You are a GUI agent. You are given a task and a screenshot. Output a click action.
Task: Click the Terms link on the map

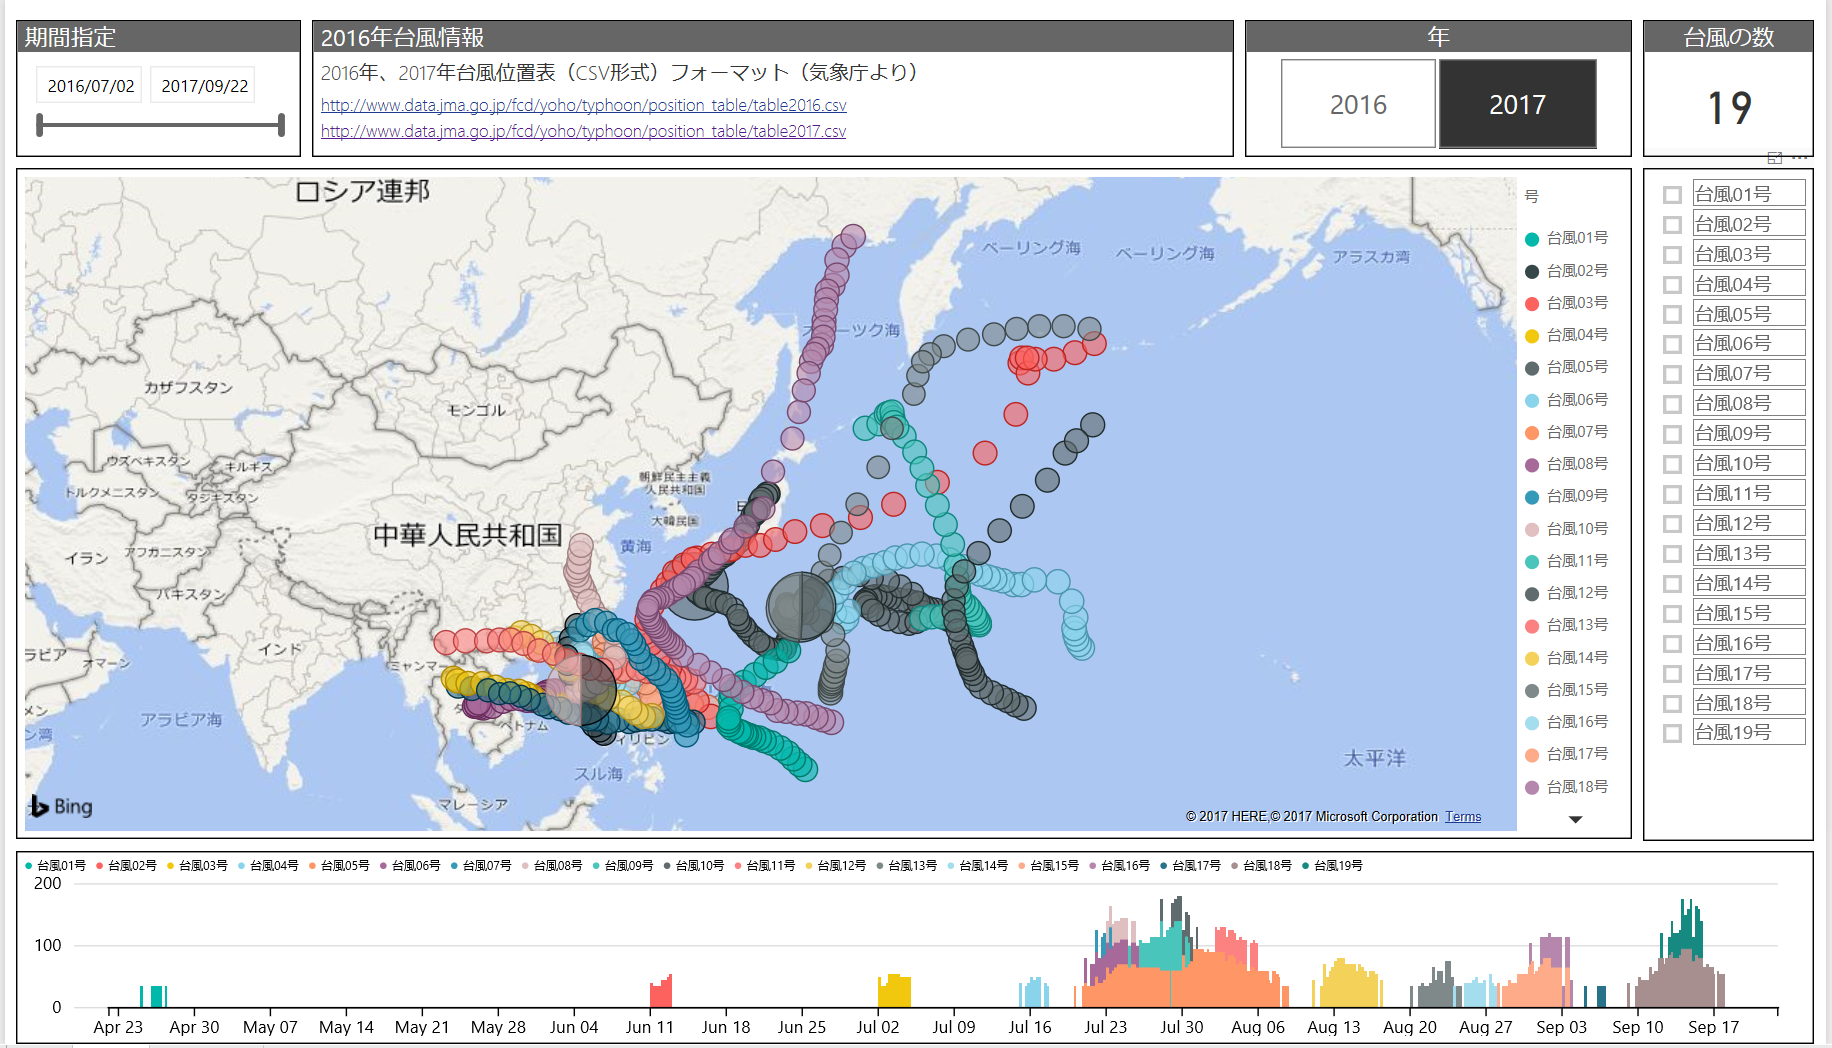(1463, 816)
